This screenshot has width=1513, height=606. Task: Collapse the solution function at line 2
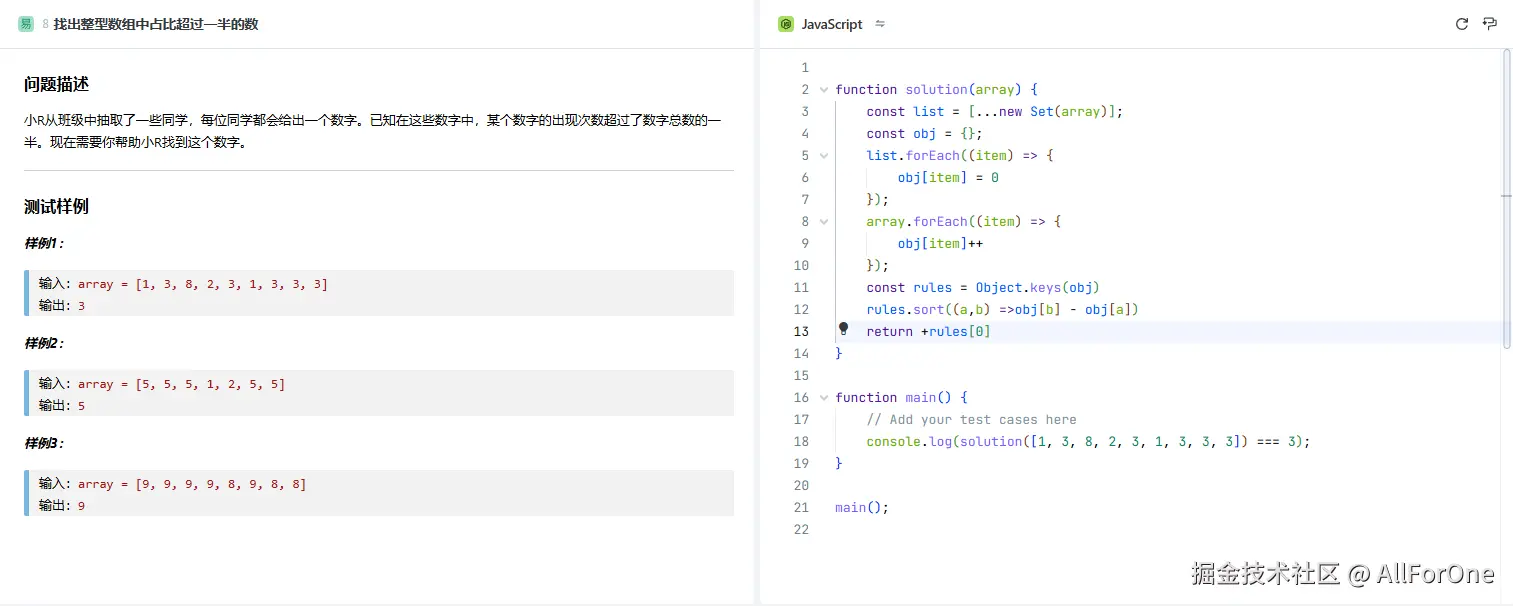(823, 89)
